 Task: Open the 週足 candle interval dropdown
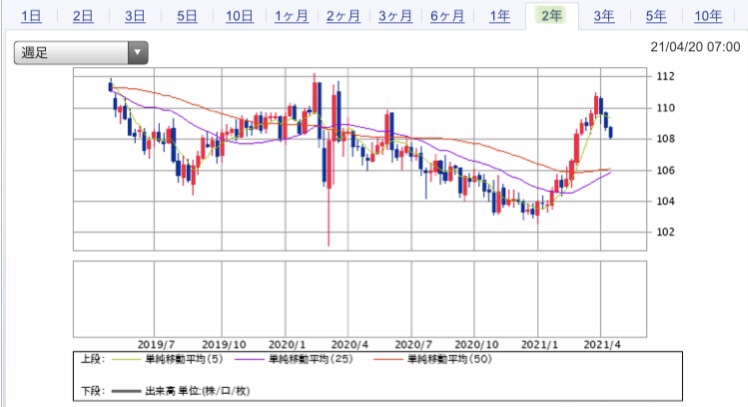[81, 52]
